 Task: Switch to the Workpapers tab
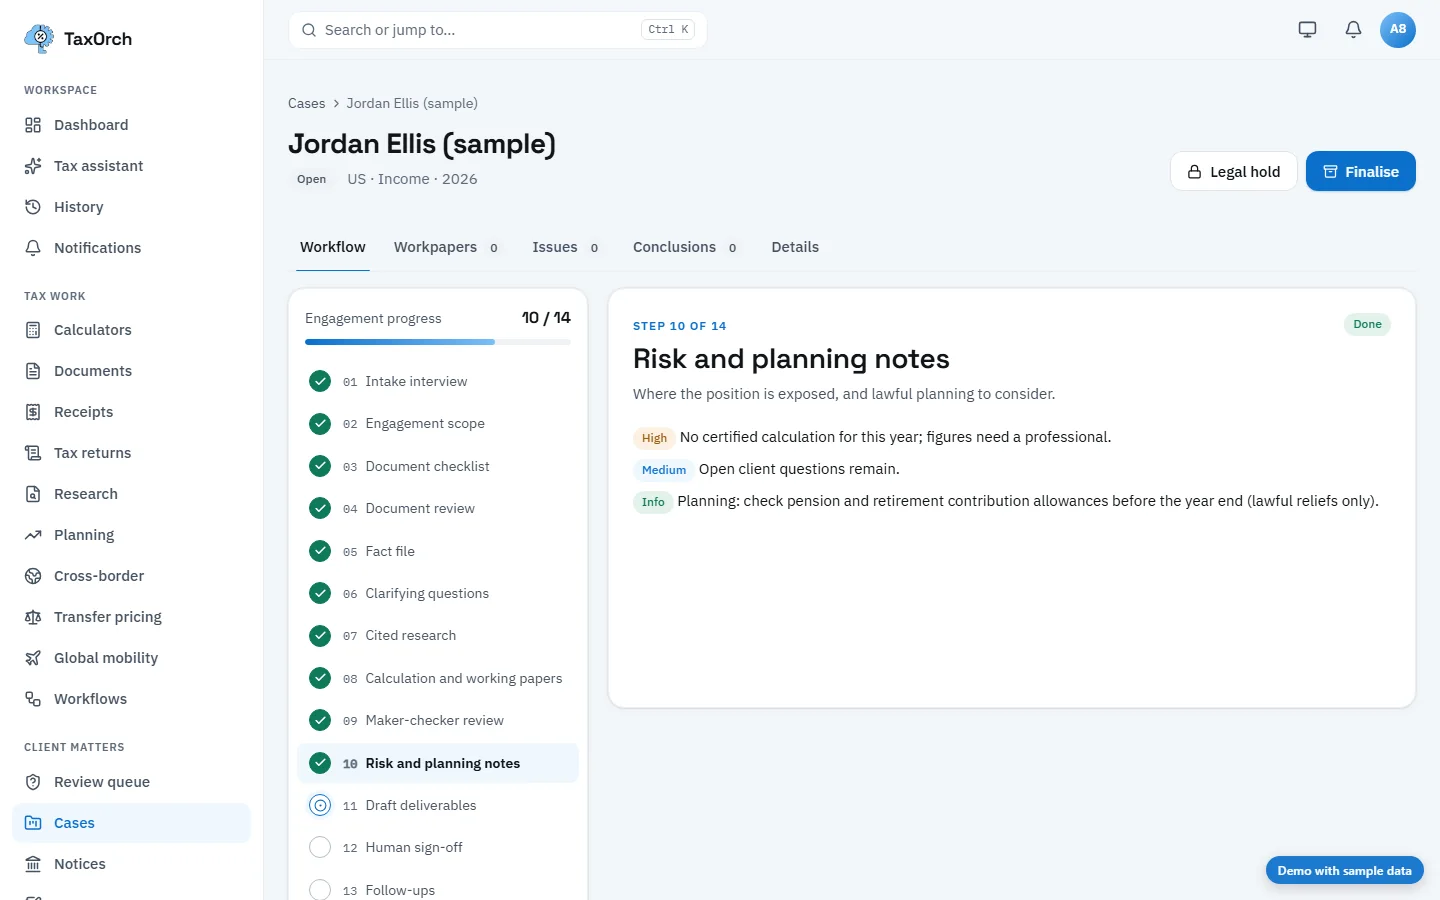coord(446,247)
